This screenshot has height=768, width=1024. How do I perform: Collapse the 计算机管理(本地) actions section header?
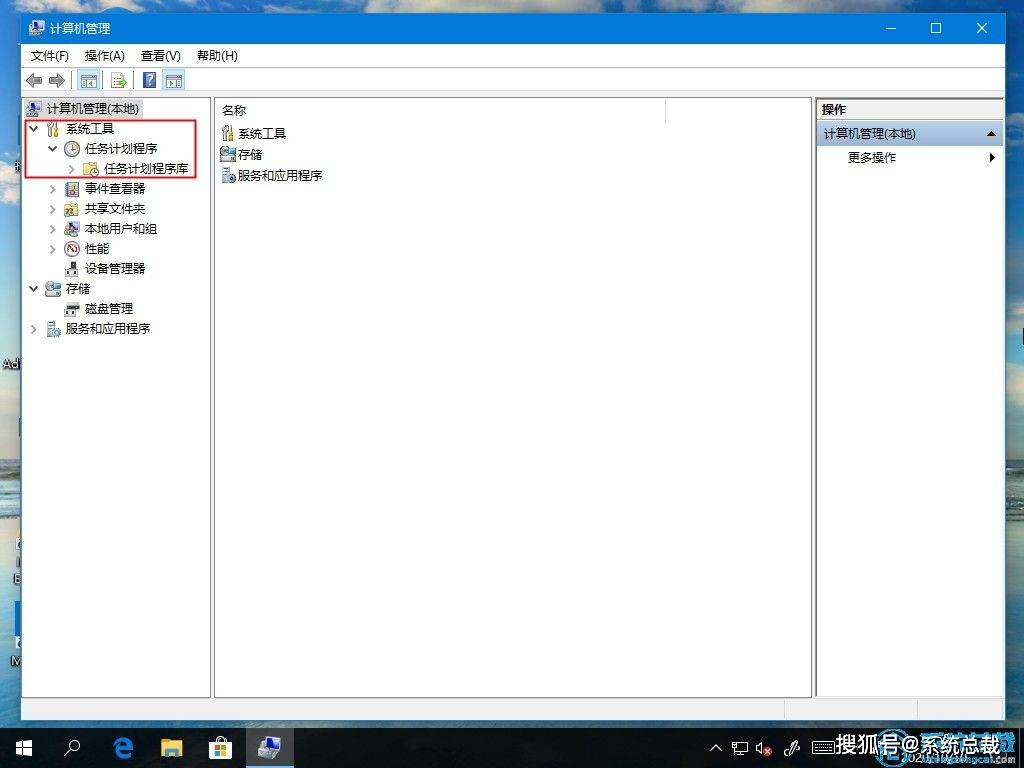[990, 134]
